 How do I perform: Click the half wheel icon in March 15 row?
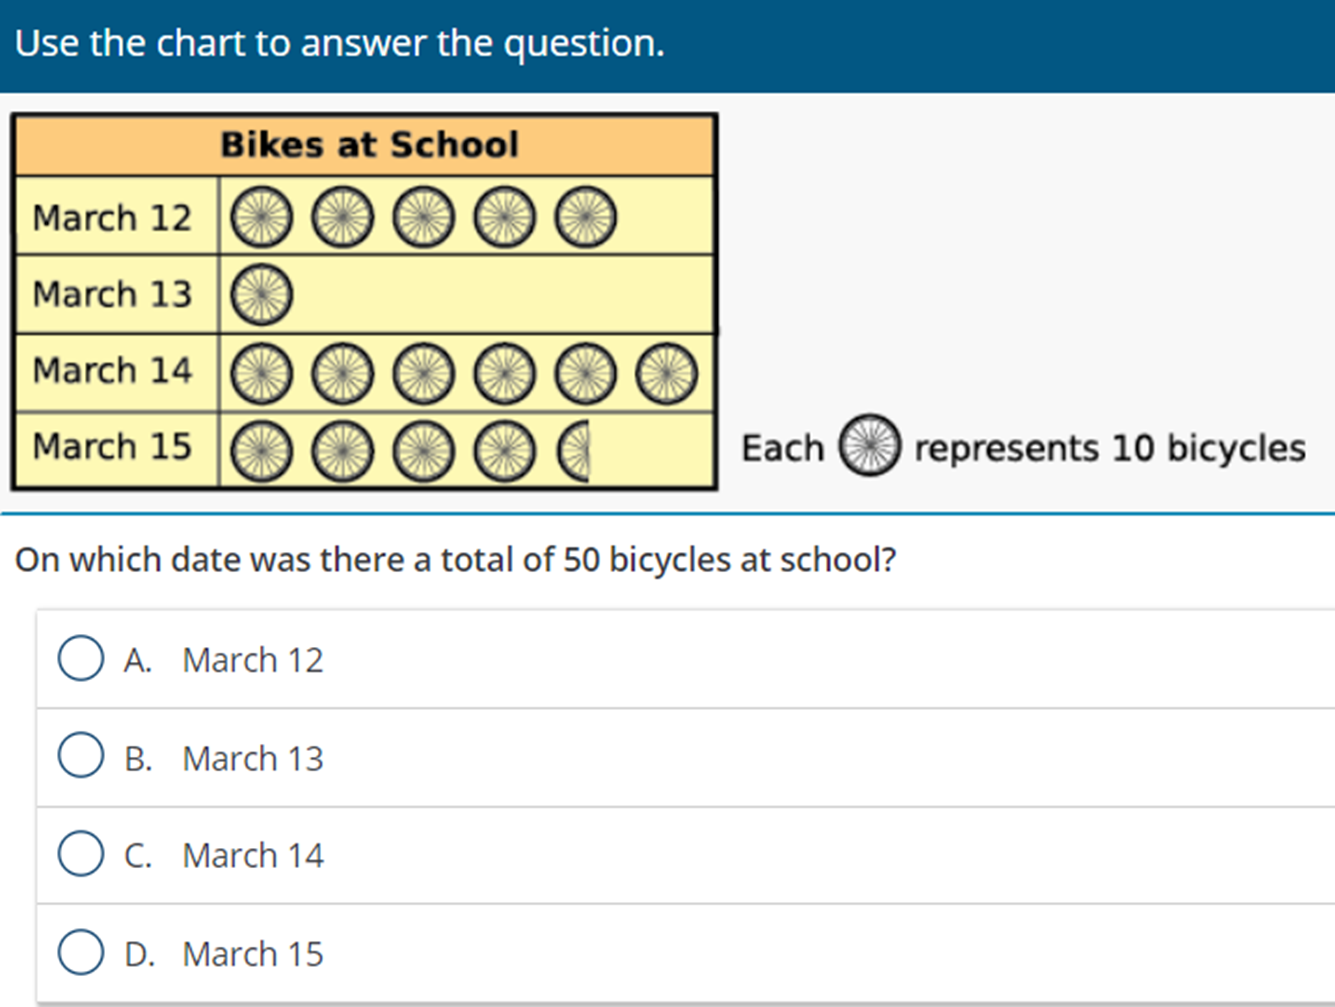coord(575,451)
